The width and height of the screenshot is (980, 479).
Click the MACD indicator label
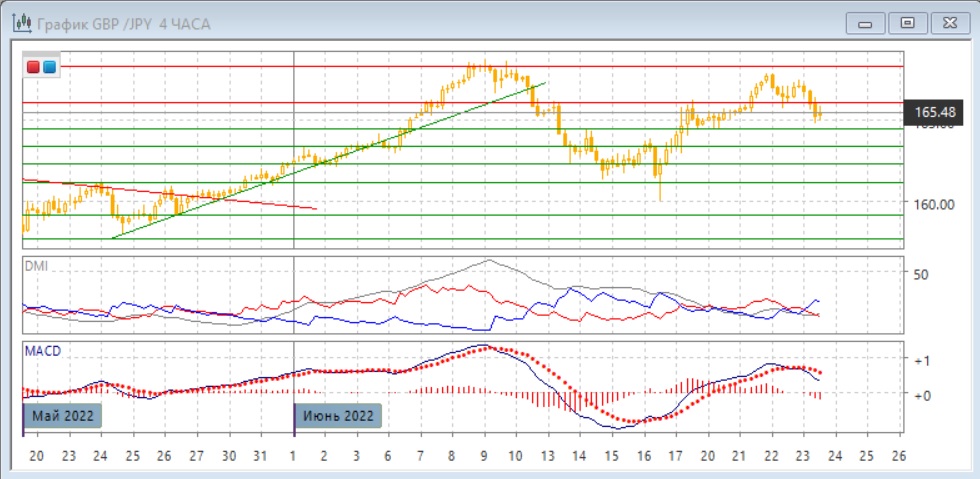pyautogui.click(x=41, y=351)
